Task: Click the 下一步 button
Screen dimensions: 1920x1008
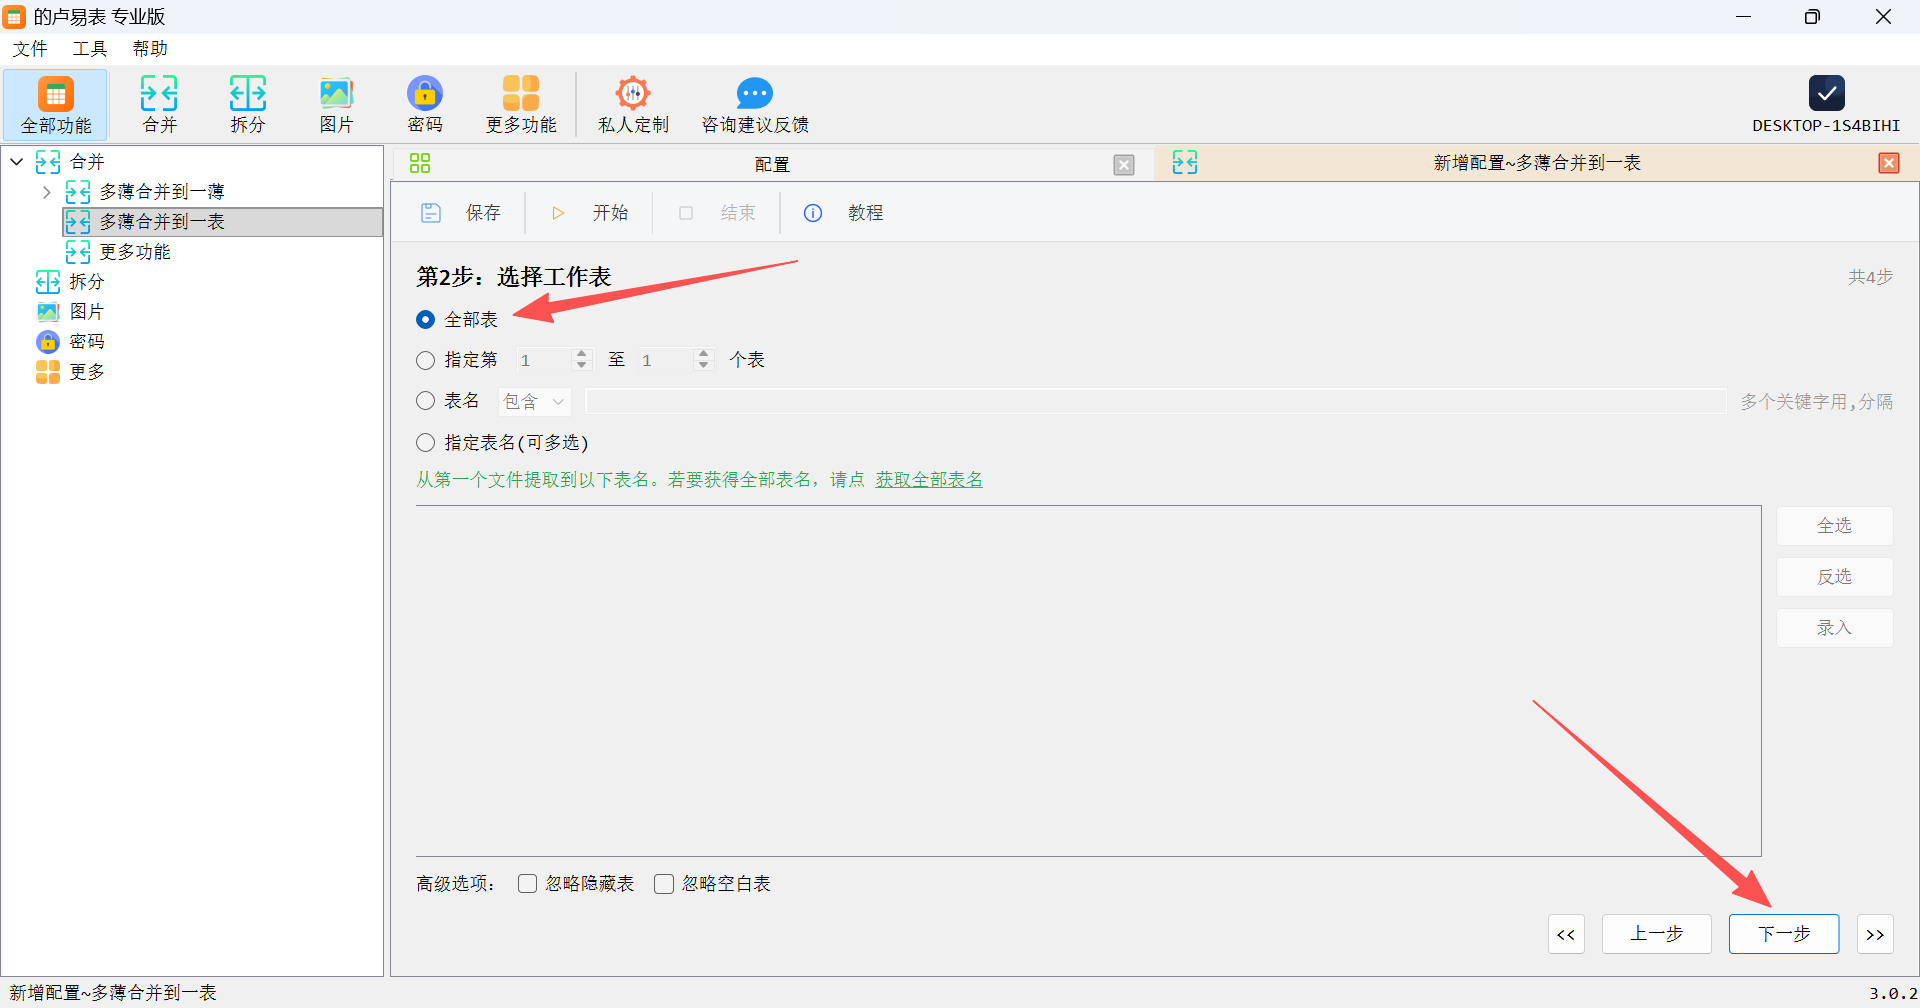Action: click(x=1784, y=934)
